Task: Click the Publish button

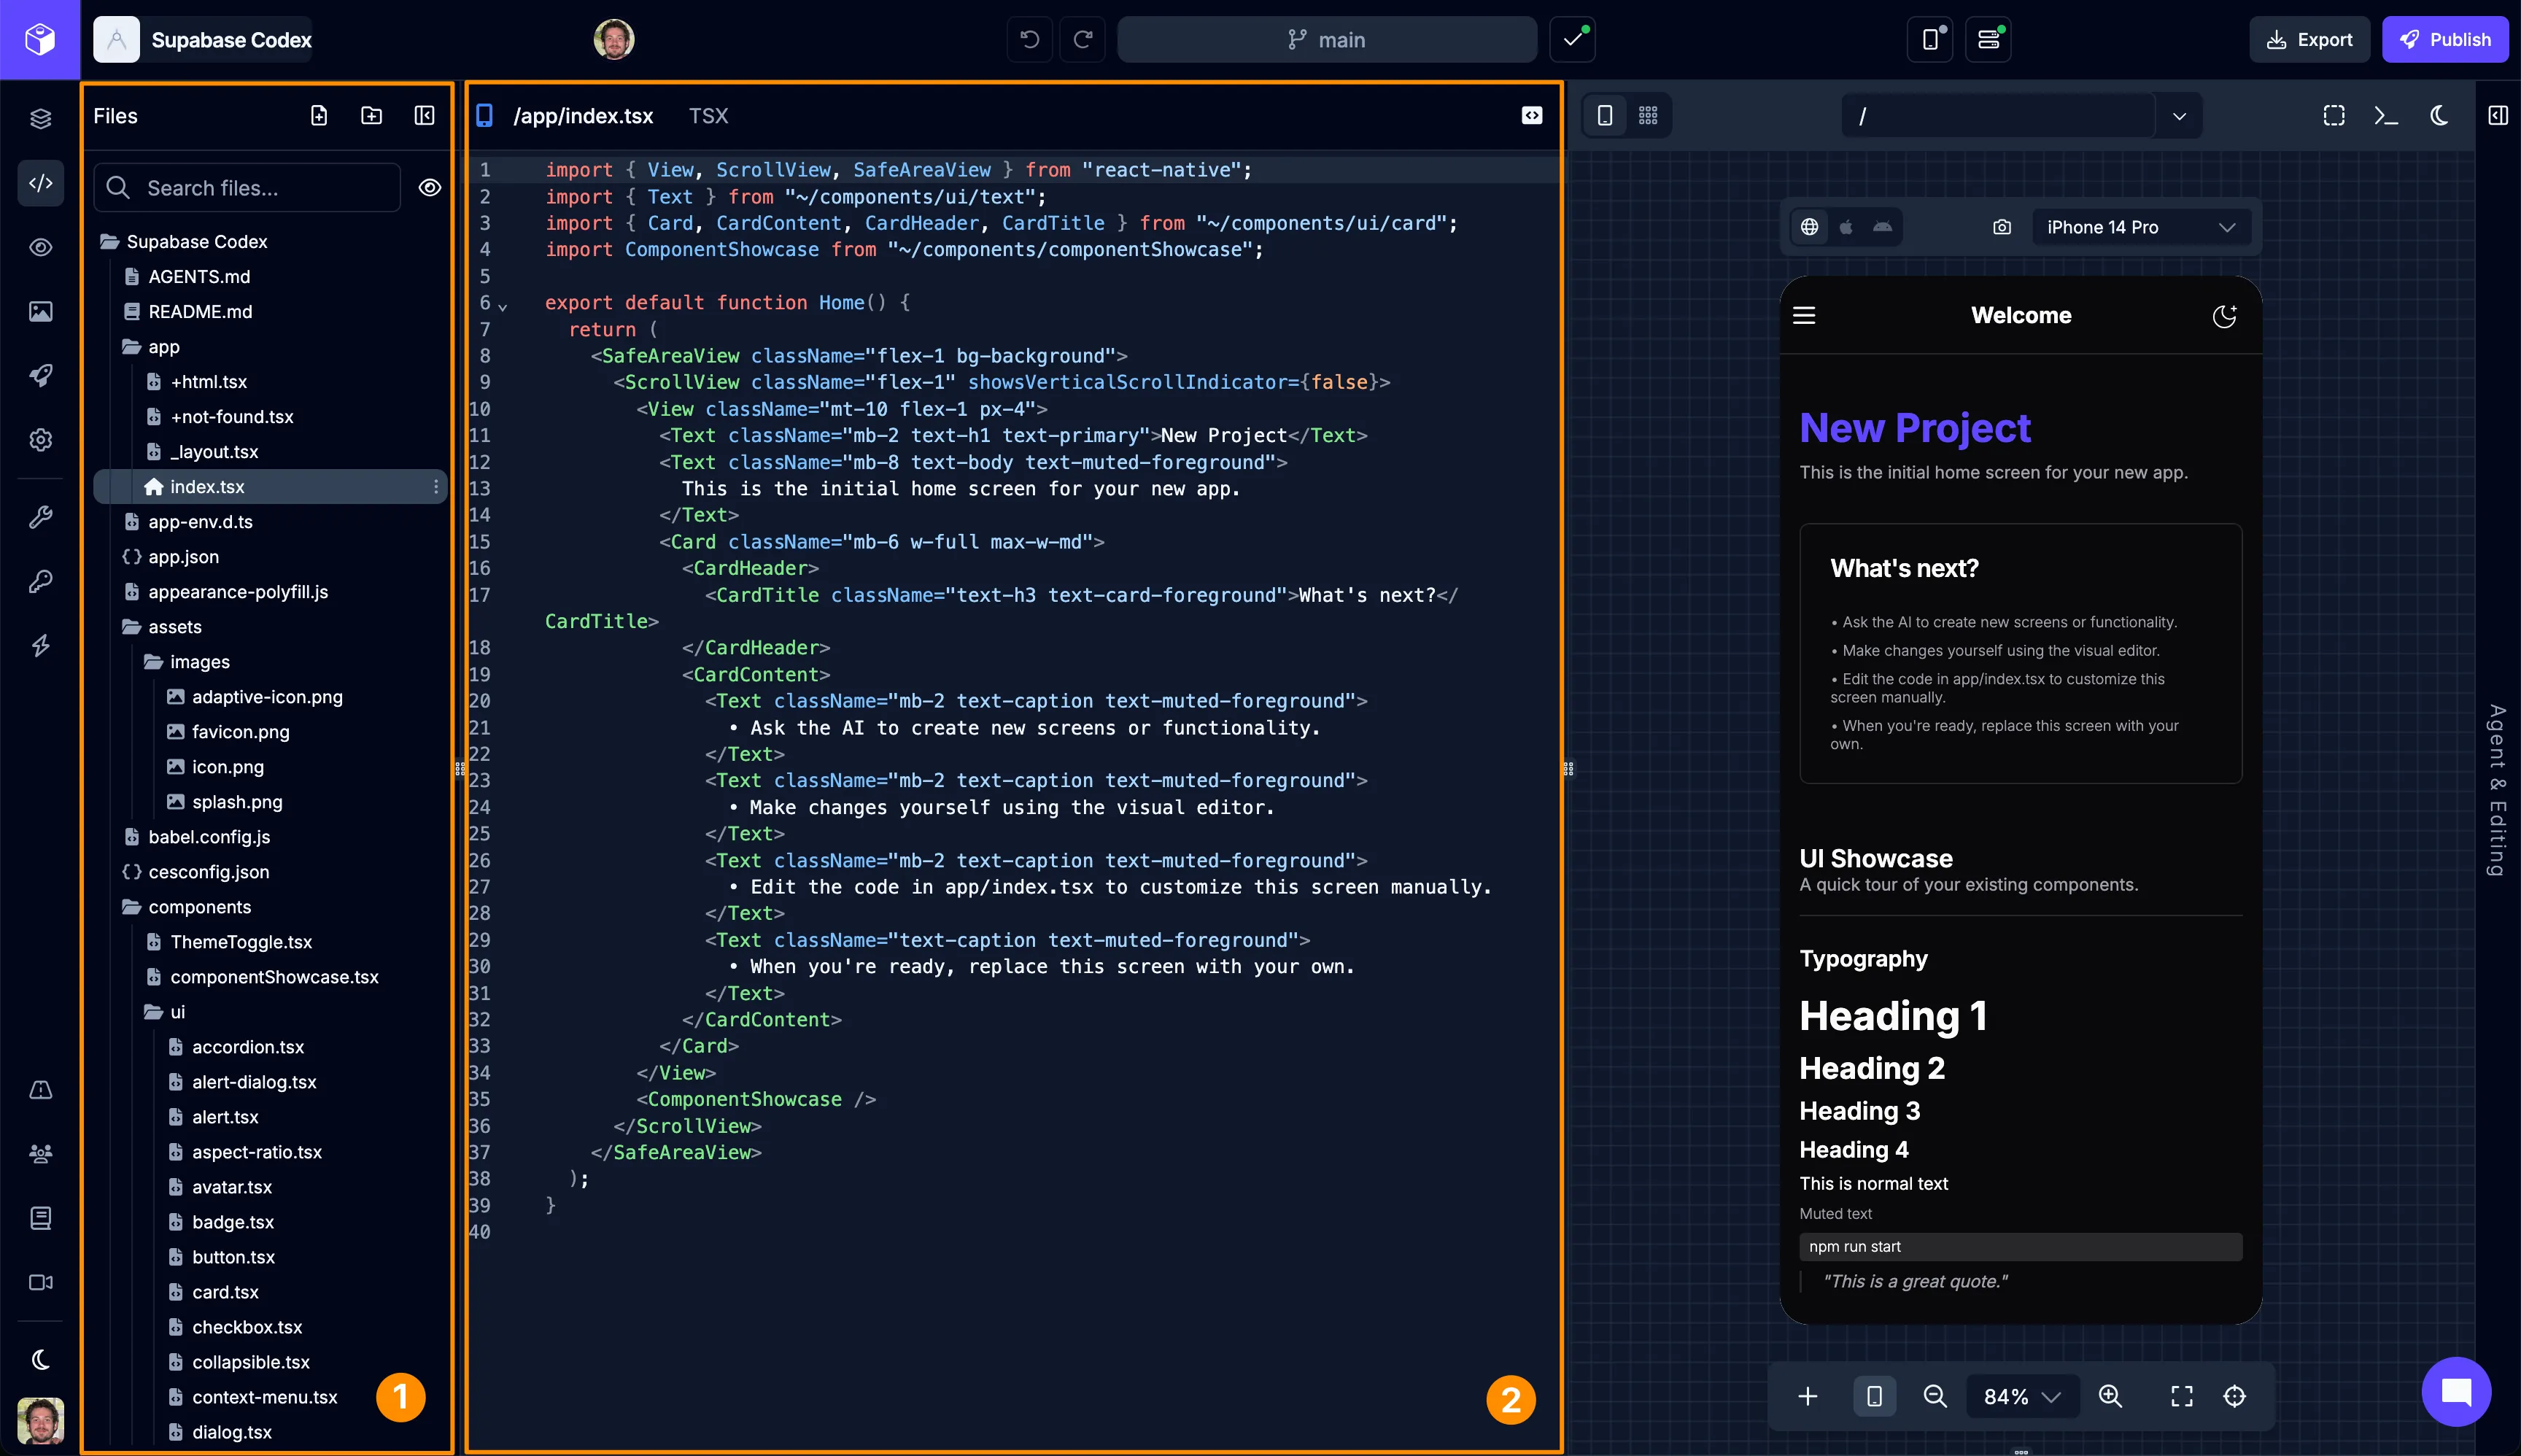Action: (2446, 39)
